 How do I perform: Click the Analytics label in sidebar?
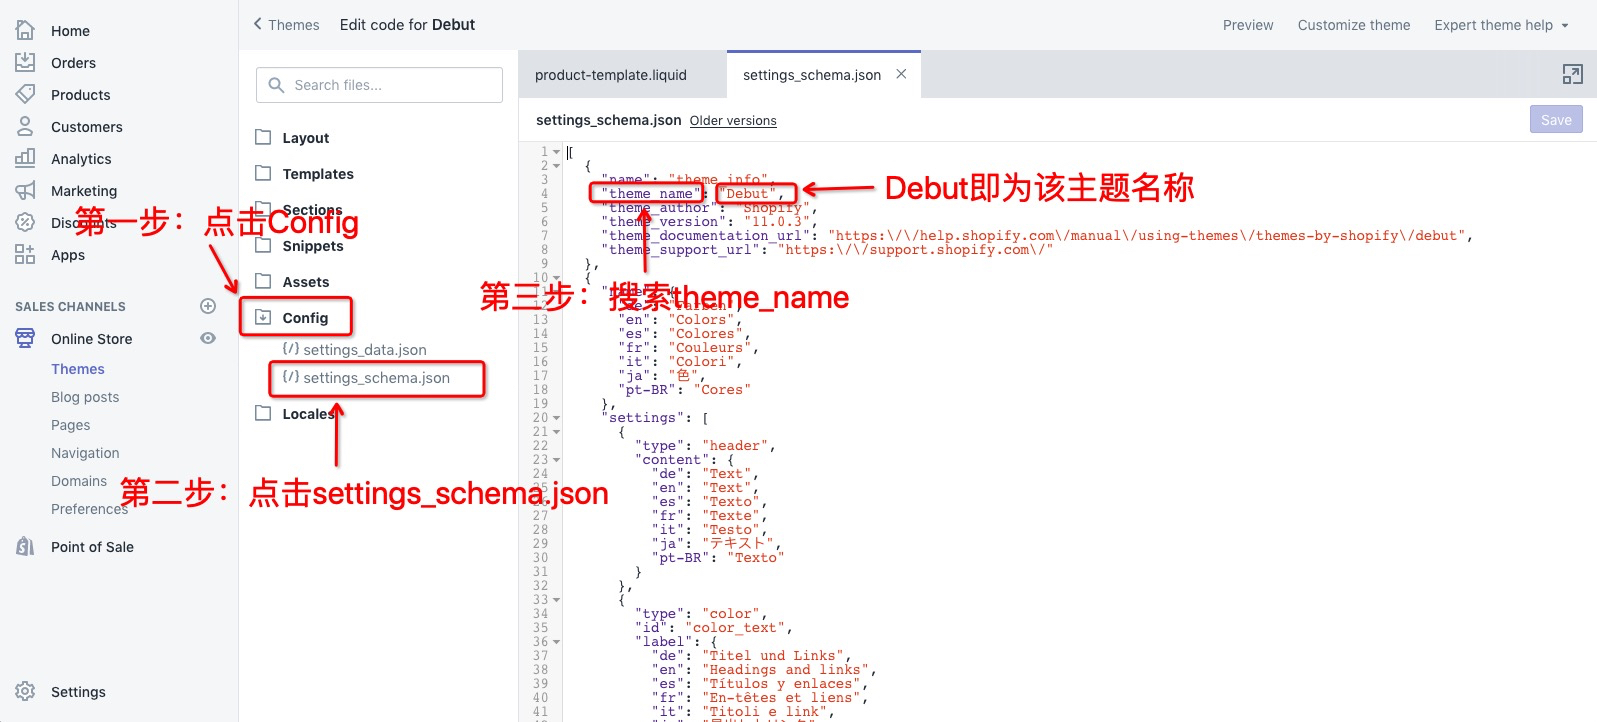tap(81, 159)
